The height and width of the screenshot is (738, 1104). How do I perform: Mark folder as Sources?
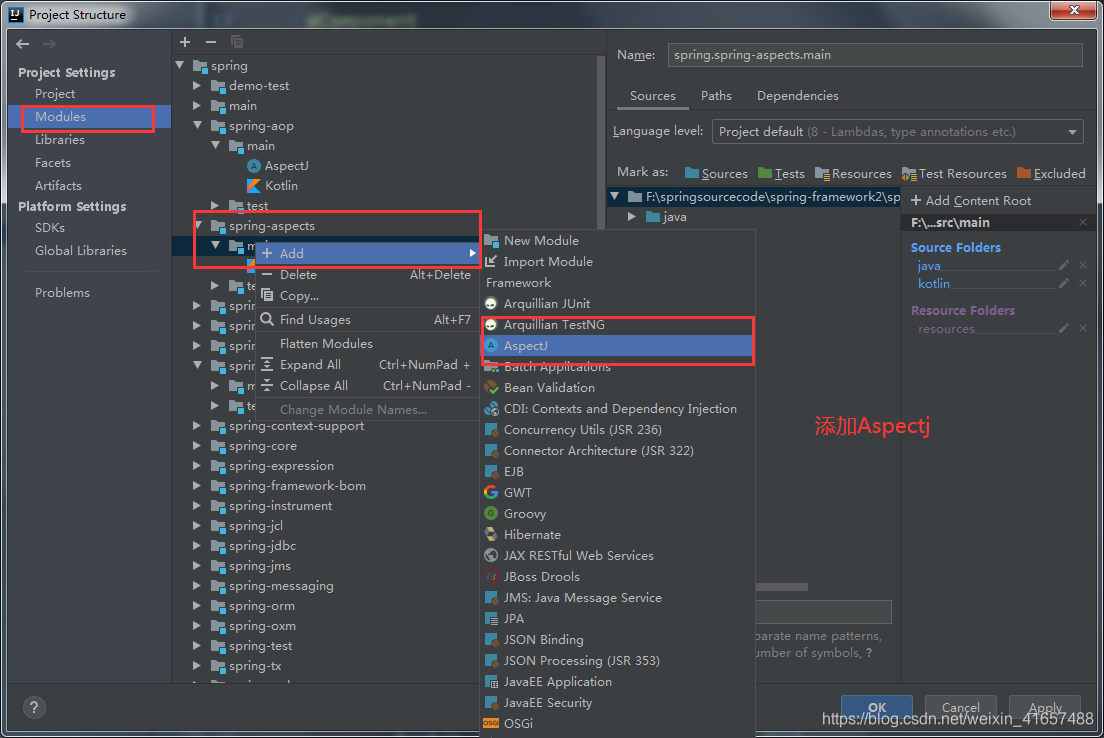point(716,173)
